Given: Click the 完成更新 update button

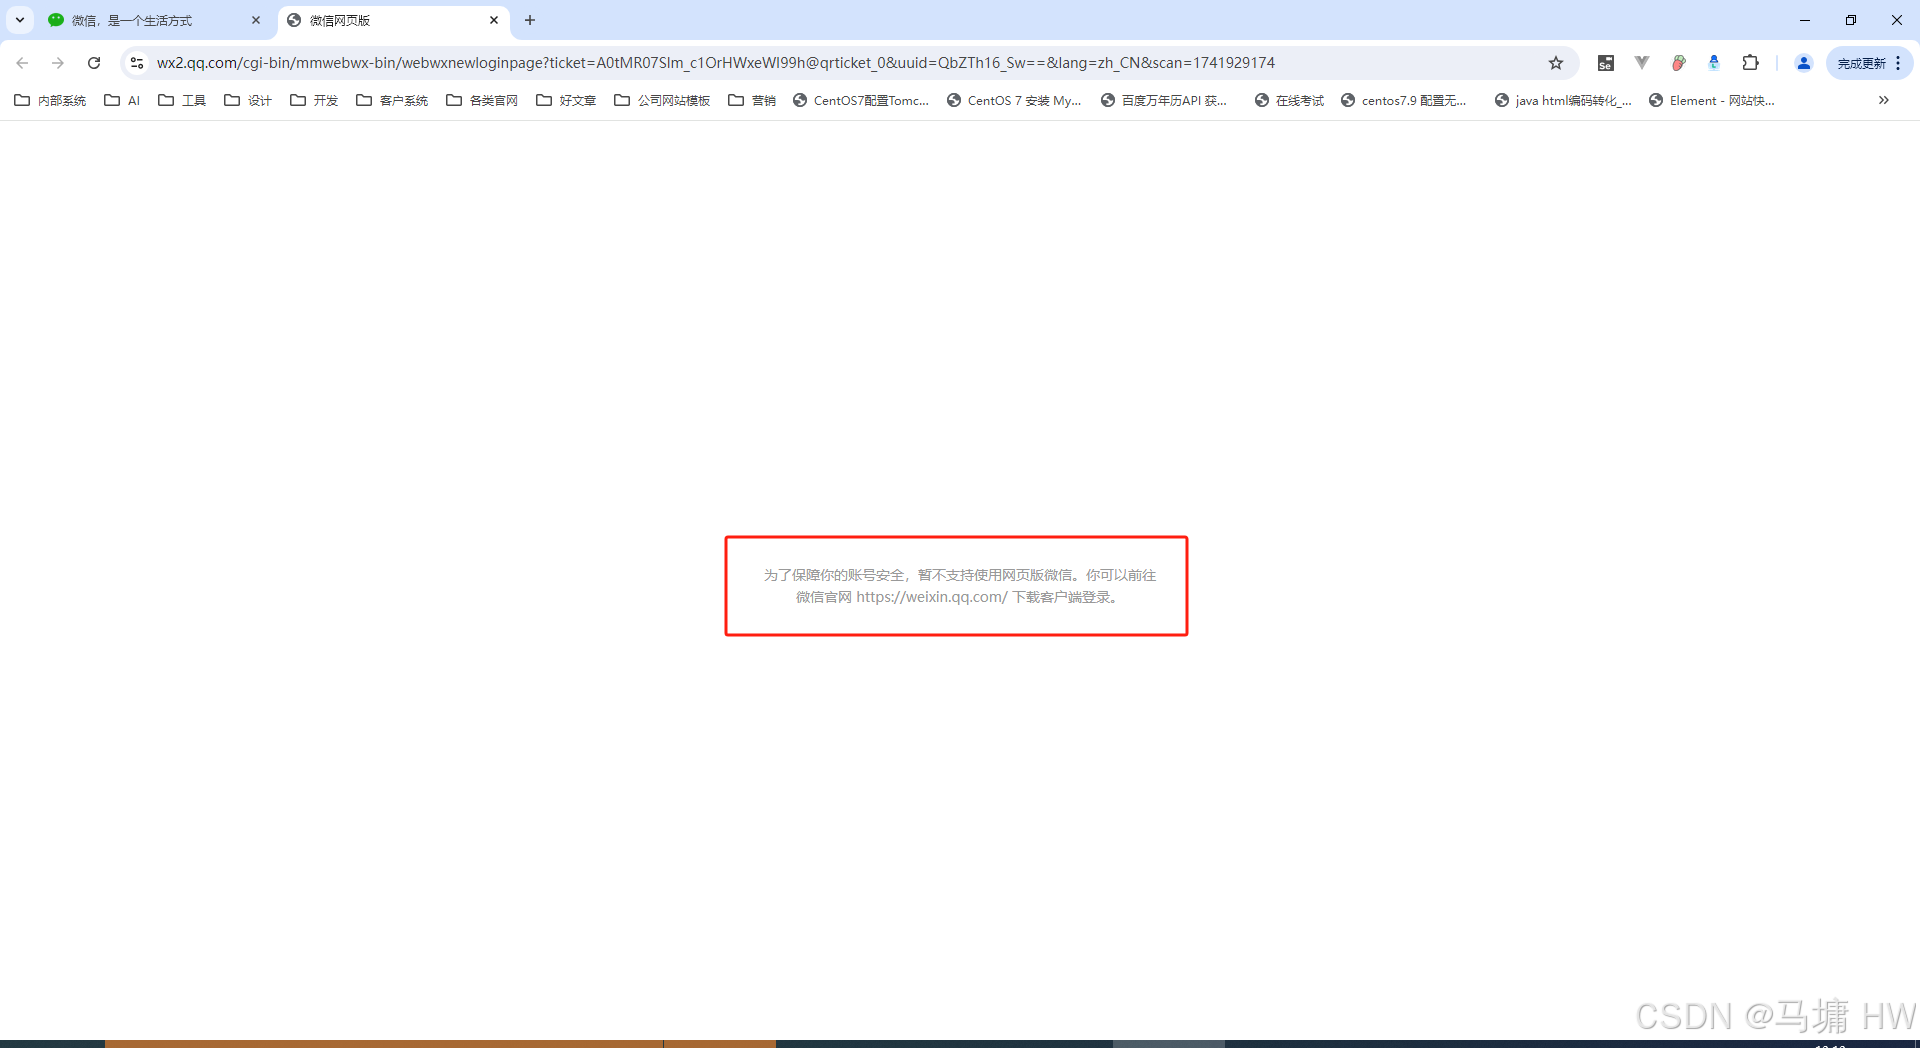Looking at the screenshot, I should [1862, 62].
